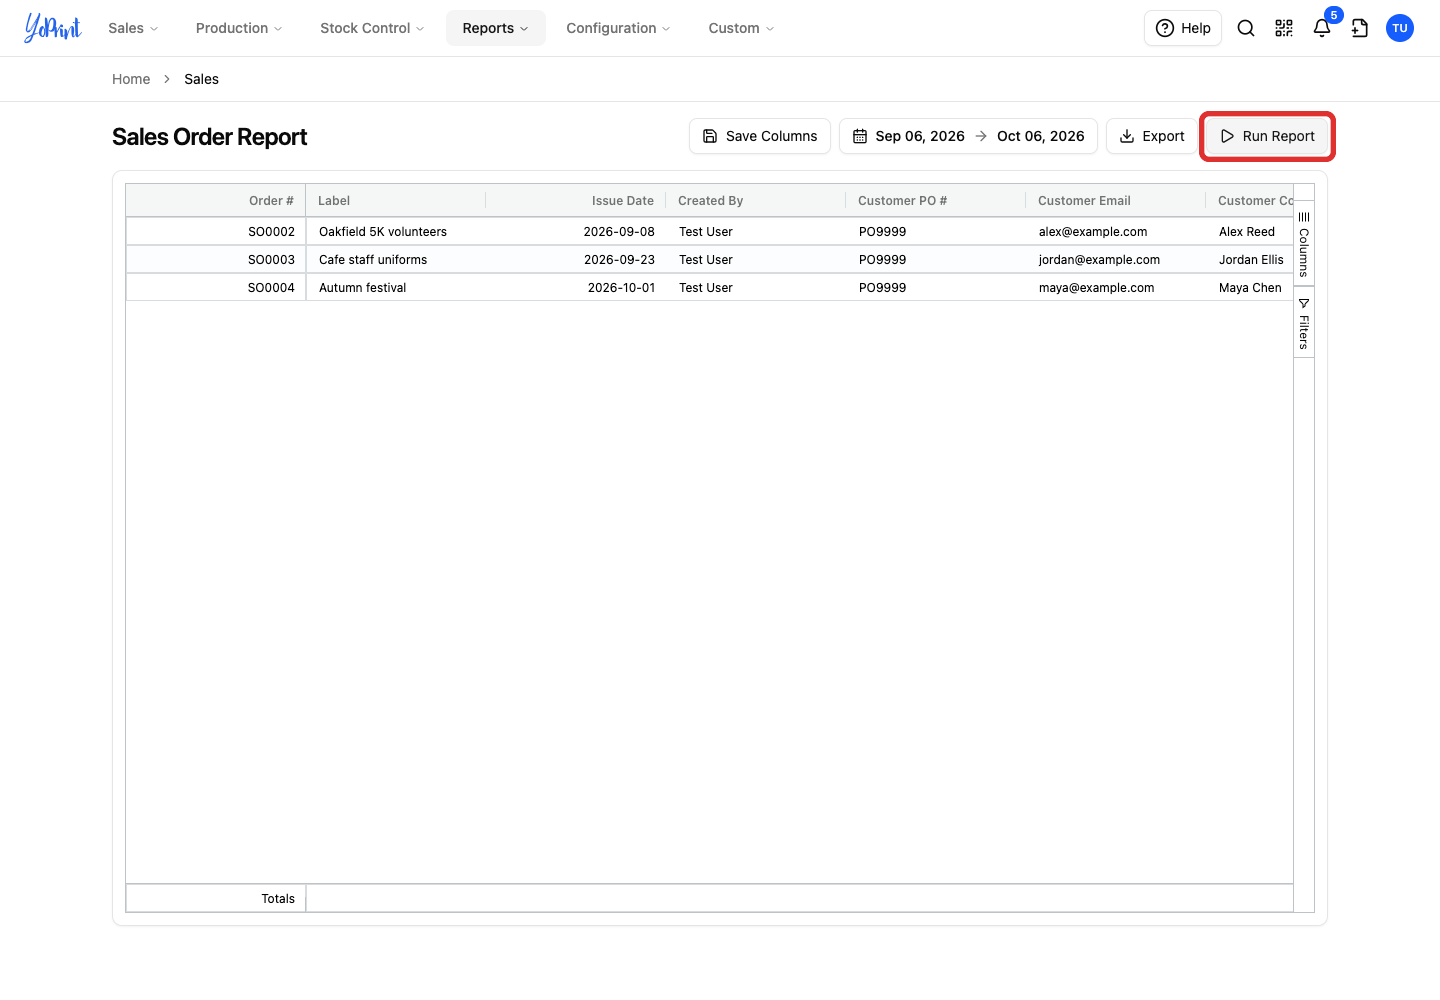The image size is (1440, 1000).
Task: Select order SO0002 cell
Action: point(216,231)
